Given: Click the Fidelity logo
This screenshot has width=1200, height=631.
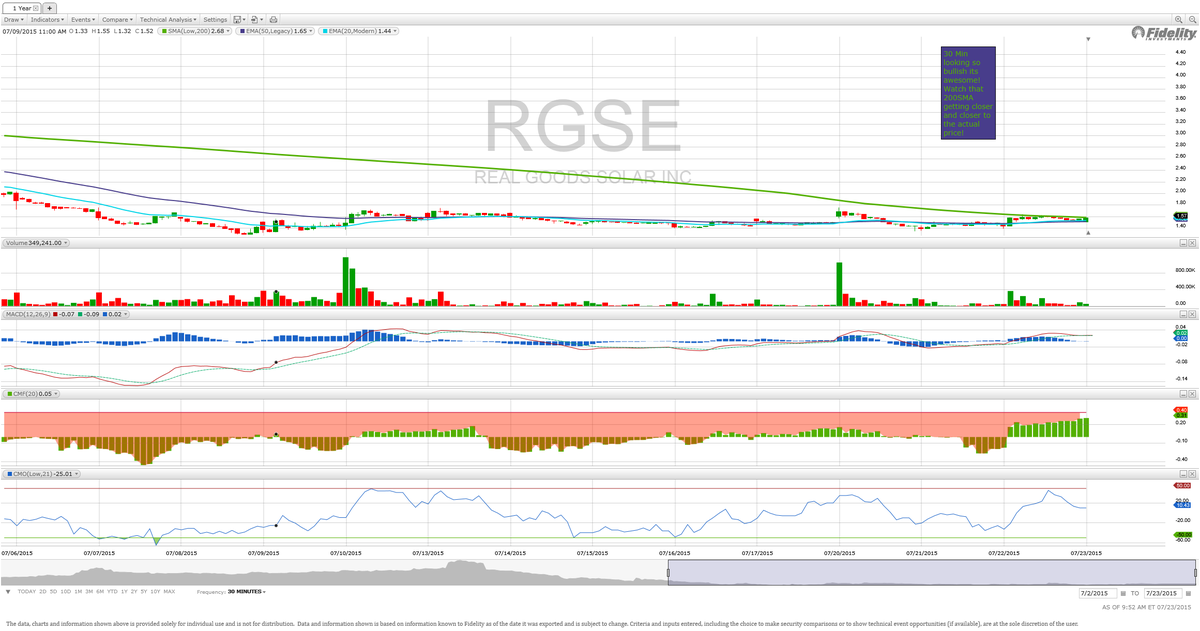Looking at the screenshot, I should [1164, 34].
